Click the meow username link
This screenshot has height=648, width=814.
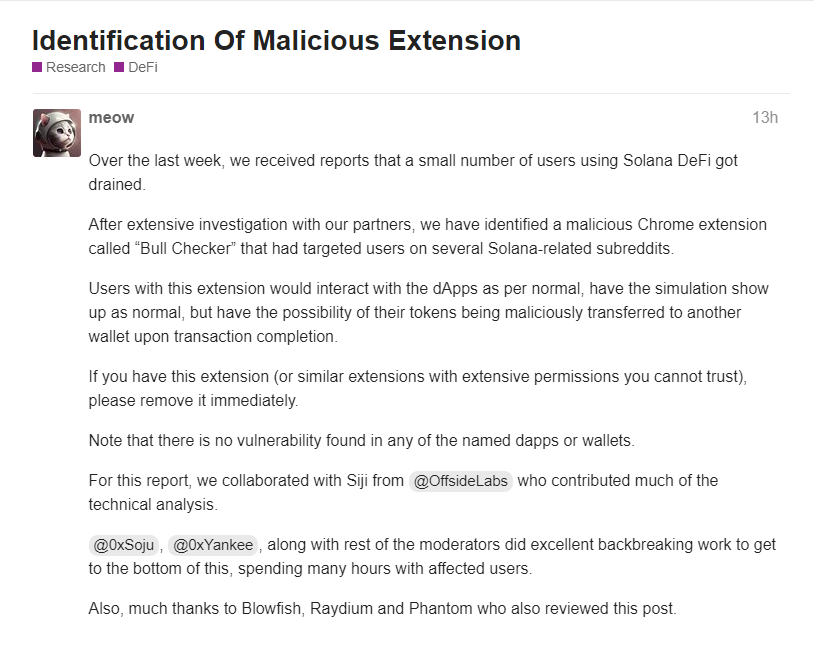111,118
